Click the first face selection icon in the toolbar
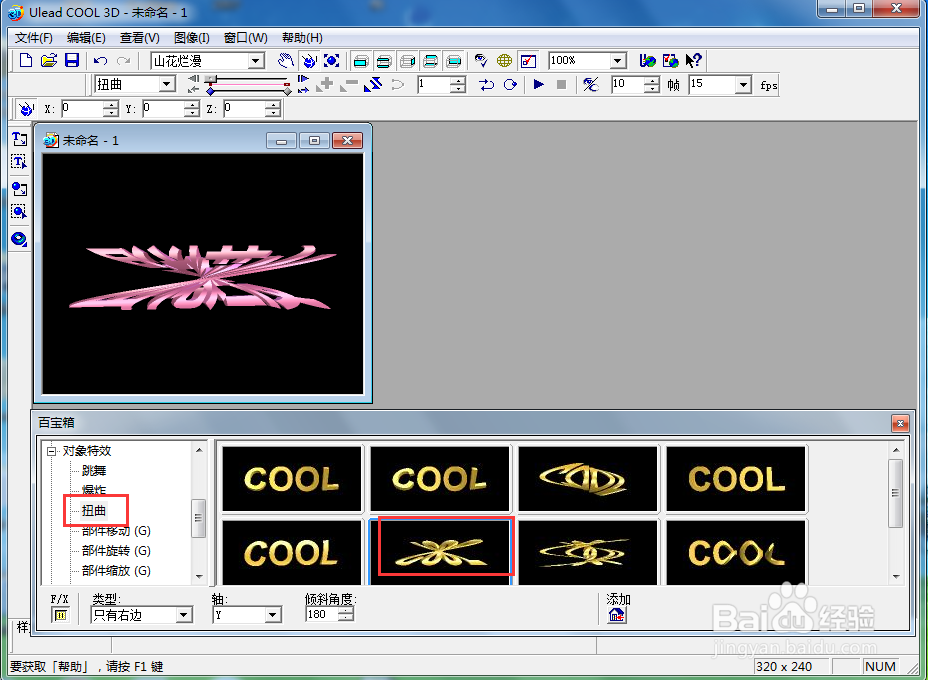The width and height of the screenshot is (928, 680). click(x=360, y=61)
